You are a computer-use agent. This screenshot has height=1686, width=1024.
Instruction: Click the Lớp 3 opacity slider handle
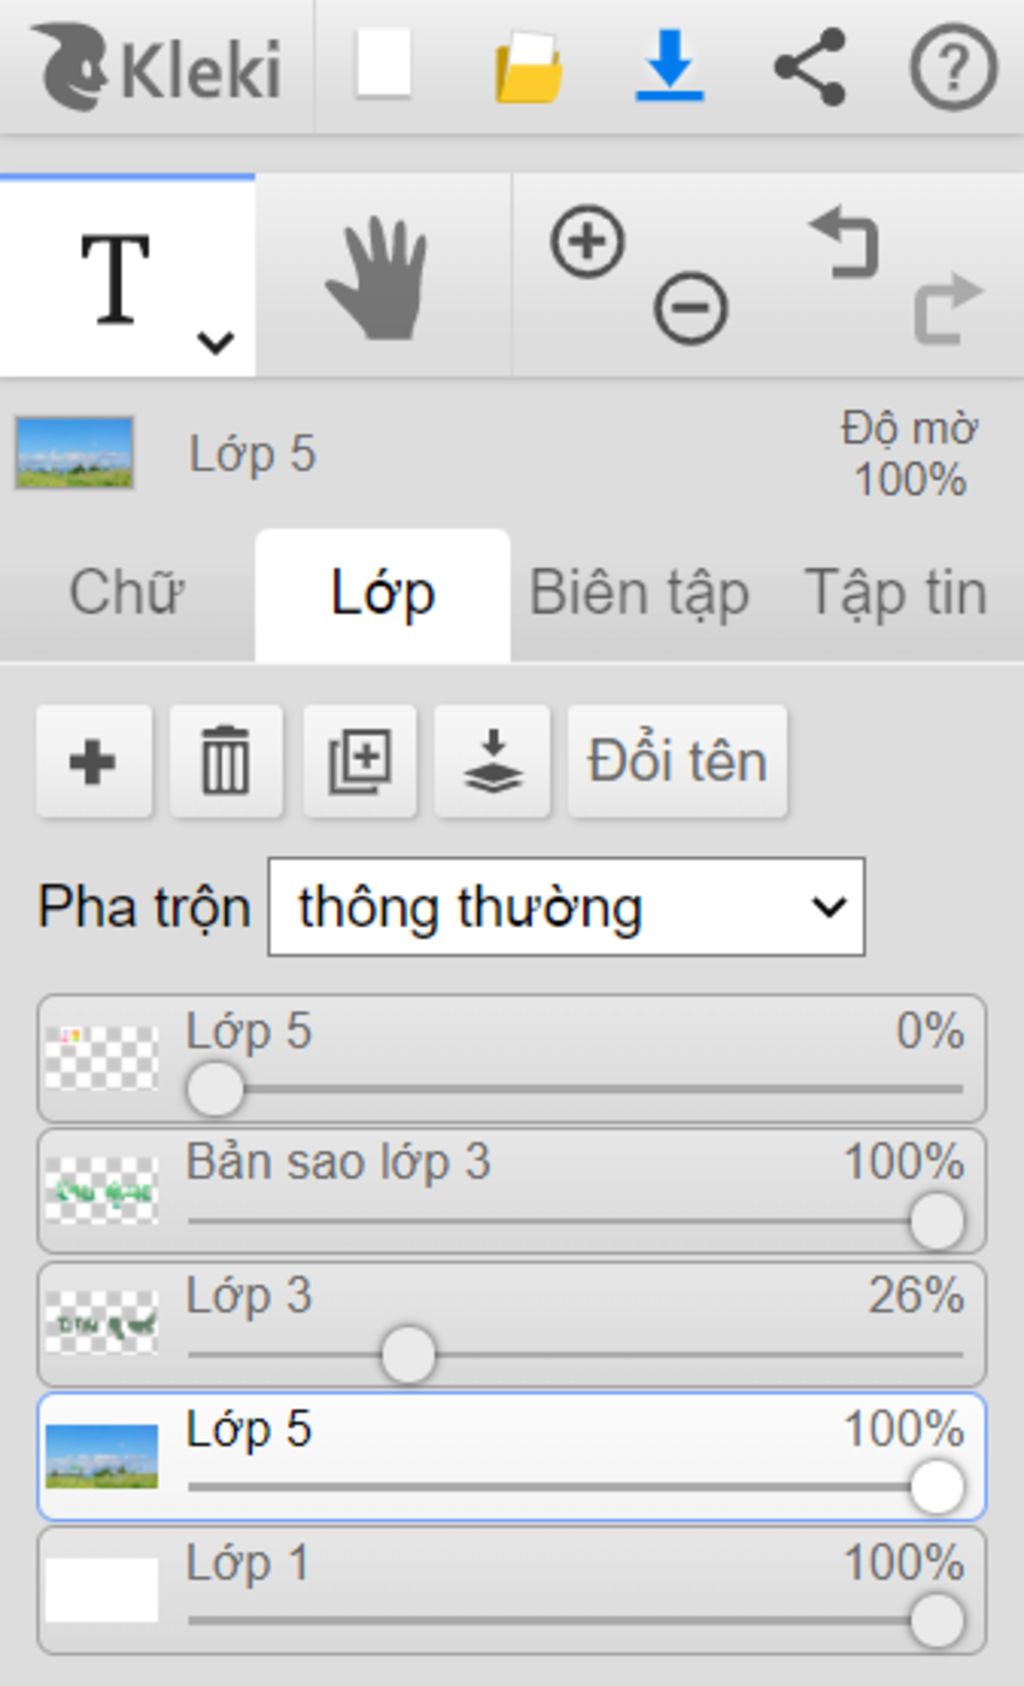[x=408, y=1354]
